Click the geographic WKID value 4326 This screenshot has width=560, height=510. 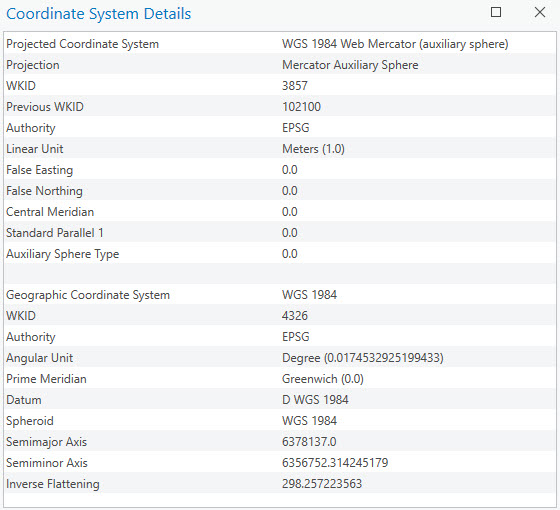295,316
